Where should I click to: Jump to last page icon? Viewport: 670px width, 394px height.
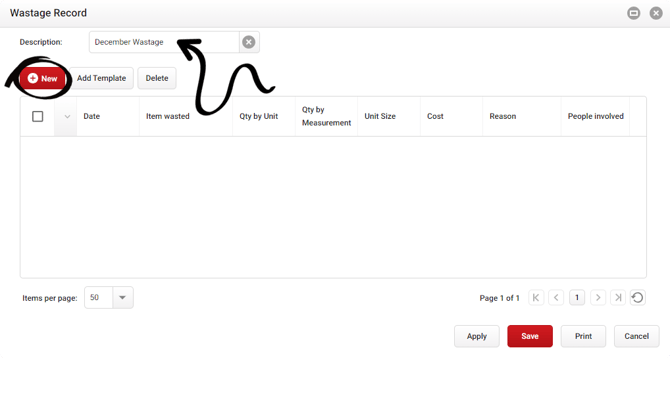click(x=618, y=297)
